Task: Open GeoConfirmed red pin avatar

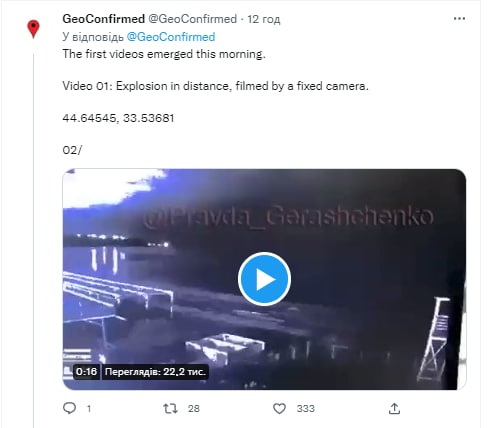Action: 33,29
